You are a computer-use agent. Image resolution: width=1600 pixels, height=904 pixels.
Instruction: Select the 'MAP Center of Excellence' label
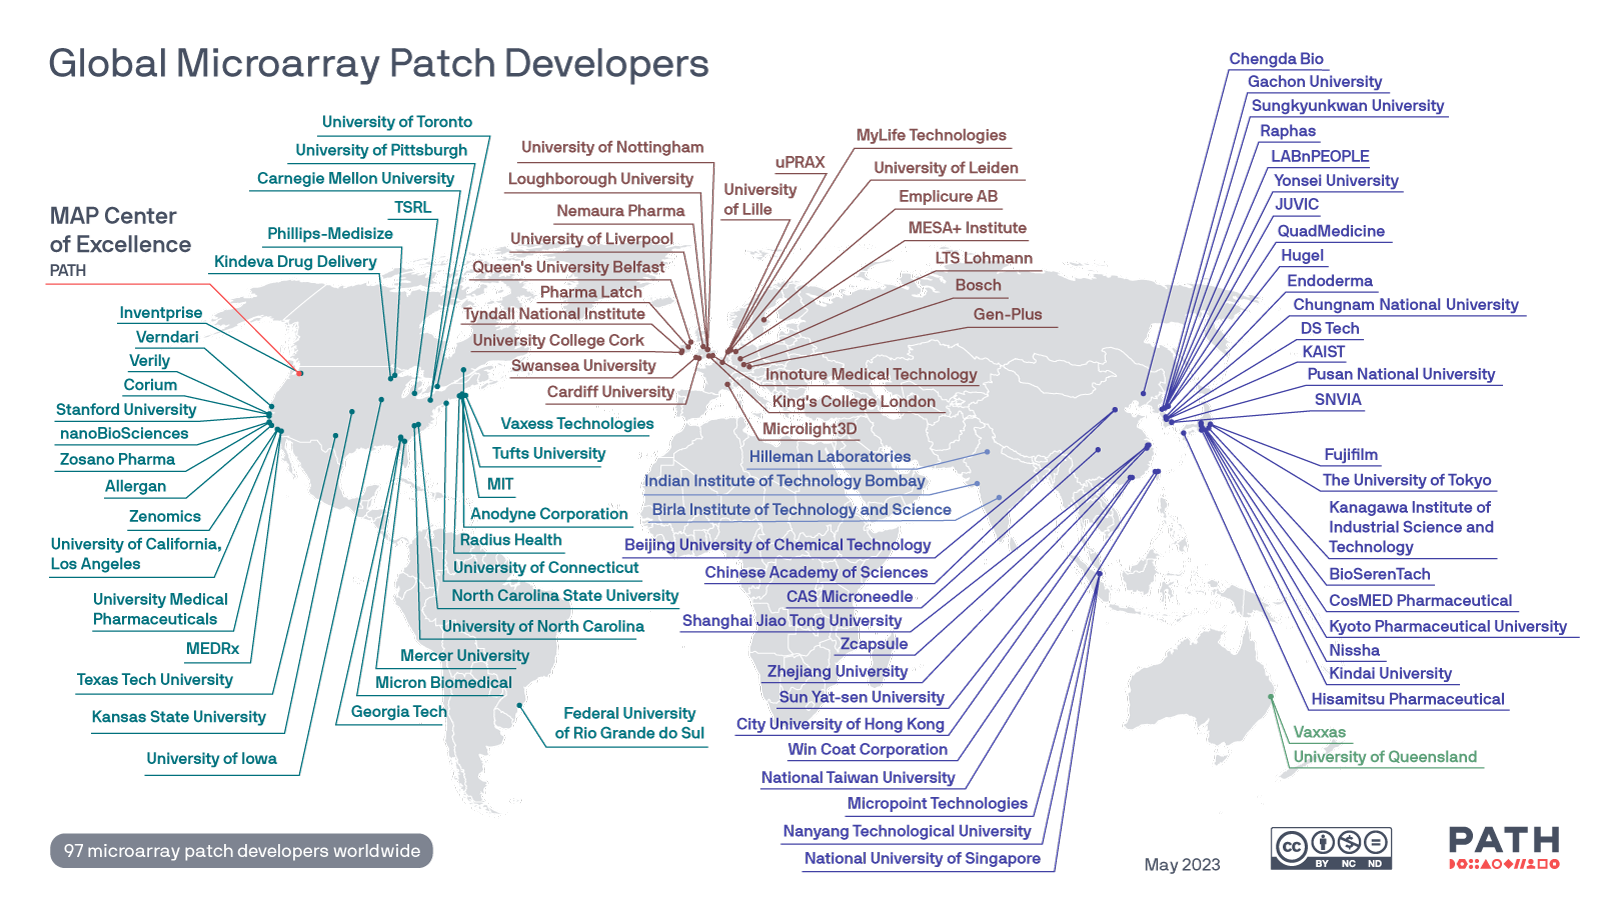click(x=120, y=230)
